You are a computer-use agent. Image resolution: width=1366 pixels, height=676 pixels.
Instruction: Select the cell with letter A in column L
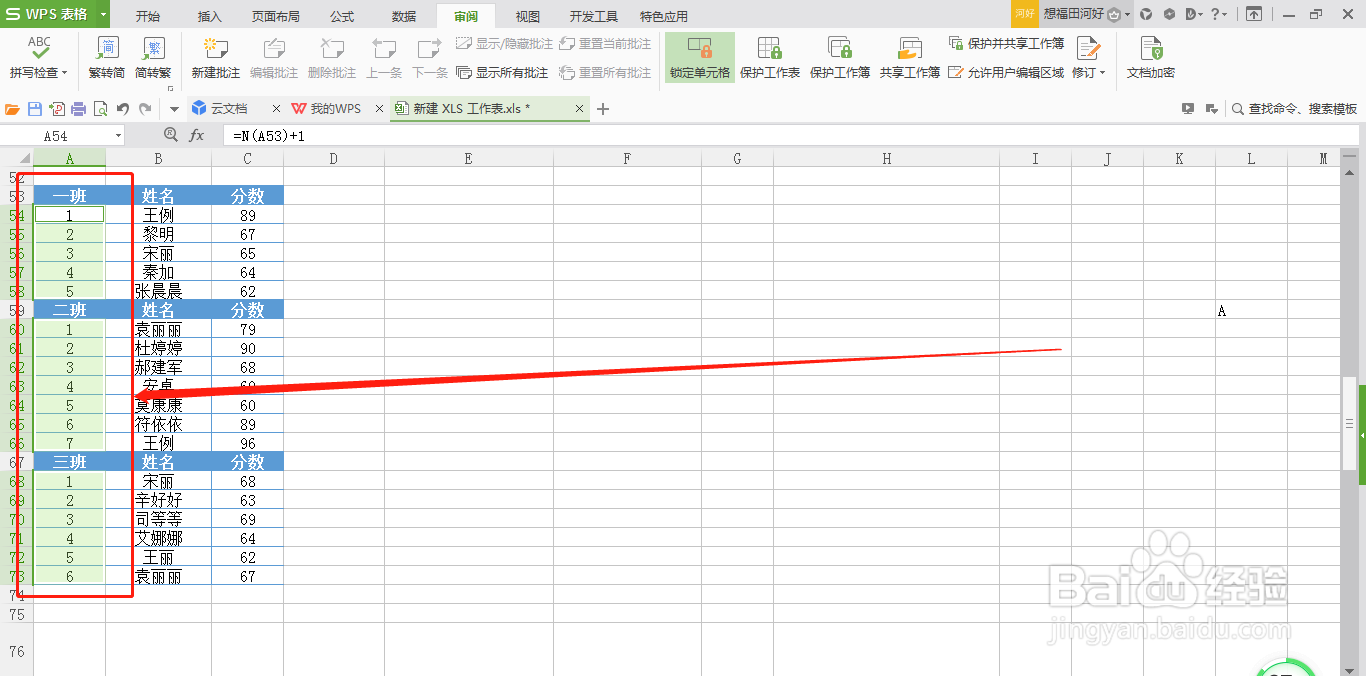point(1252,311)
